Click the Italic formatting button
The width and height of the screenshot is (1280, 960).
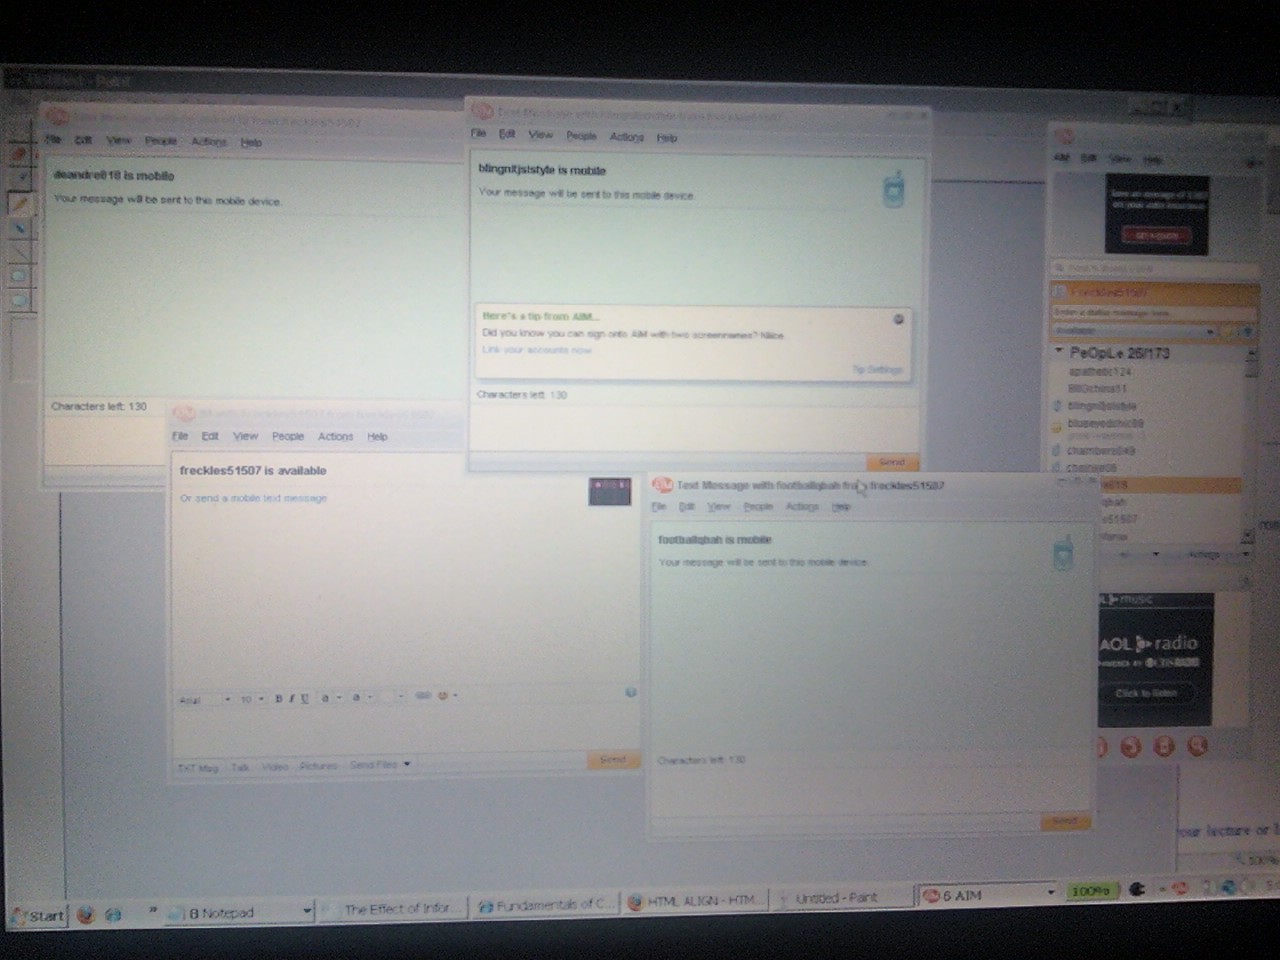[x=291, y=698]
